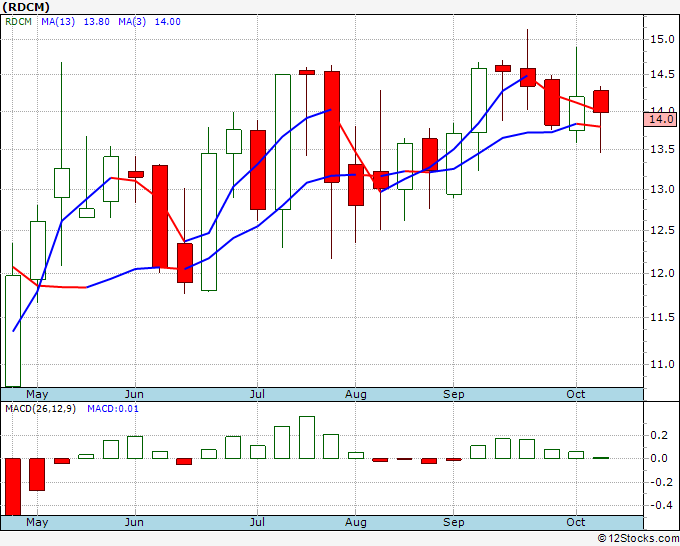
Task: Click the (RDCM) chart title
Action: (26, 7)
